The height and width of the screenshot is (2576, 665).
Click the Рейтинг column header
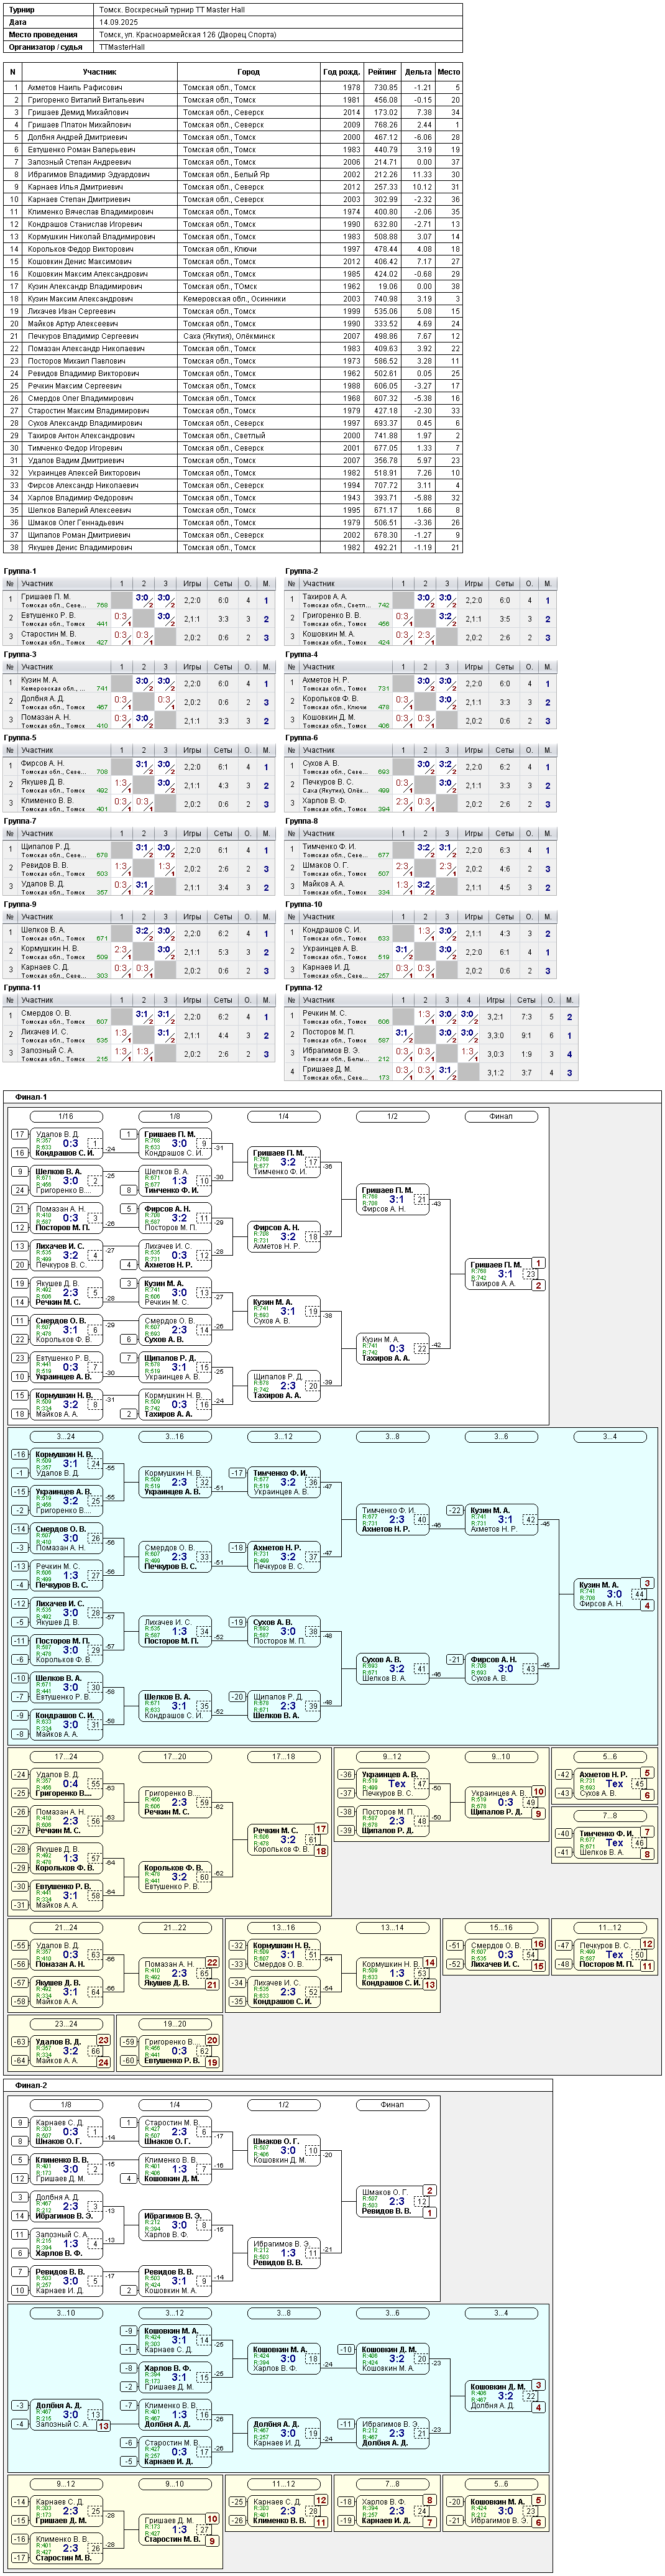click(382, 72)
